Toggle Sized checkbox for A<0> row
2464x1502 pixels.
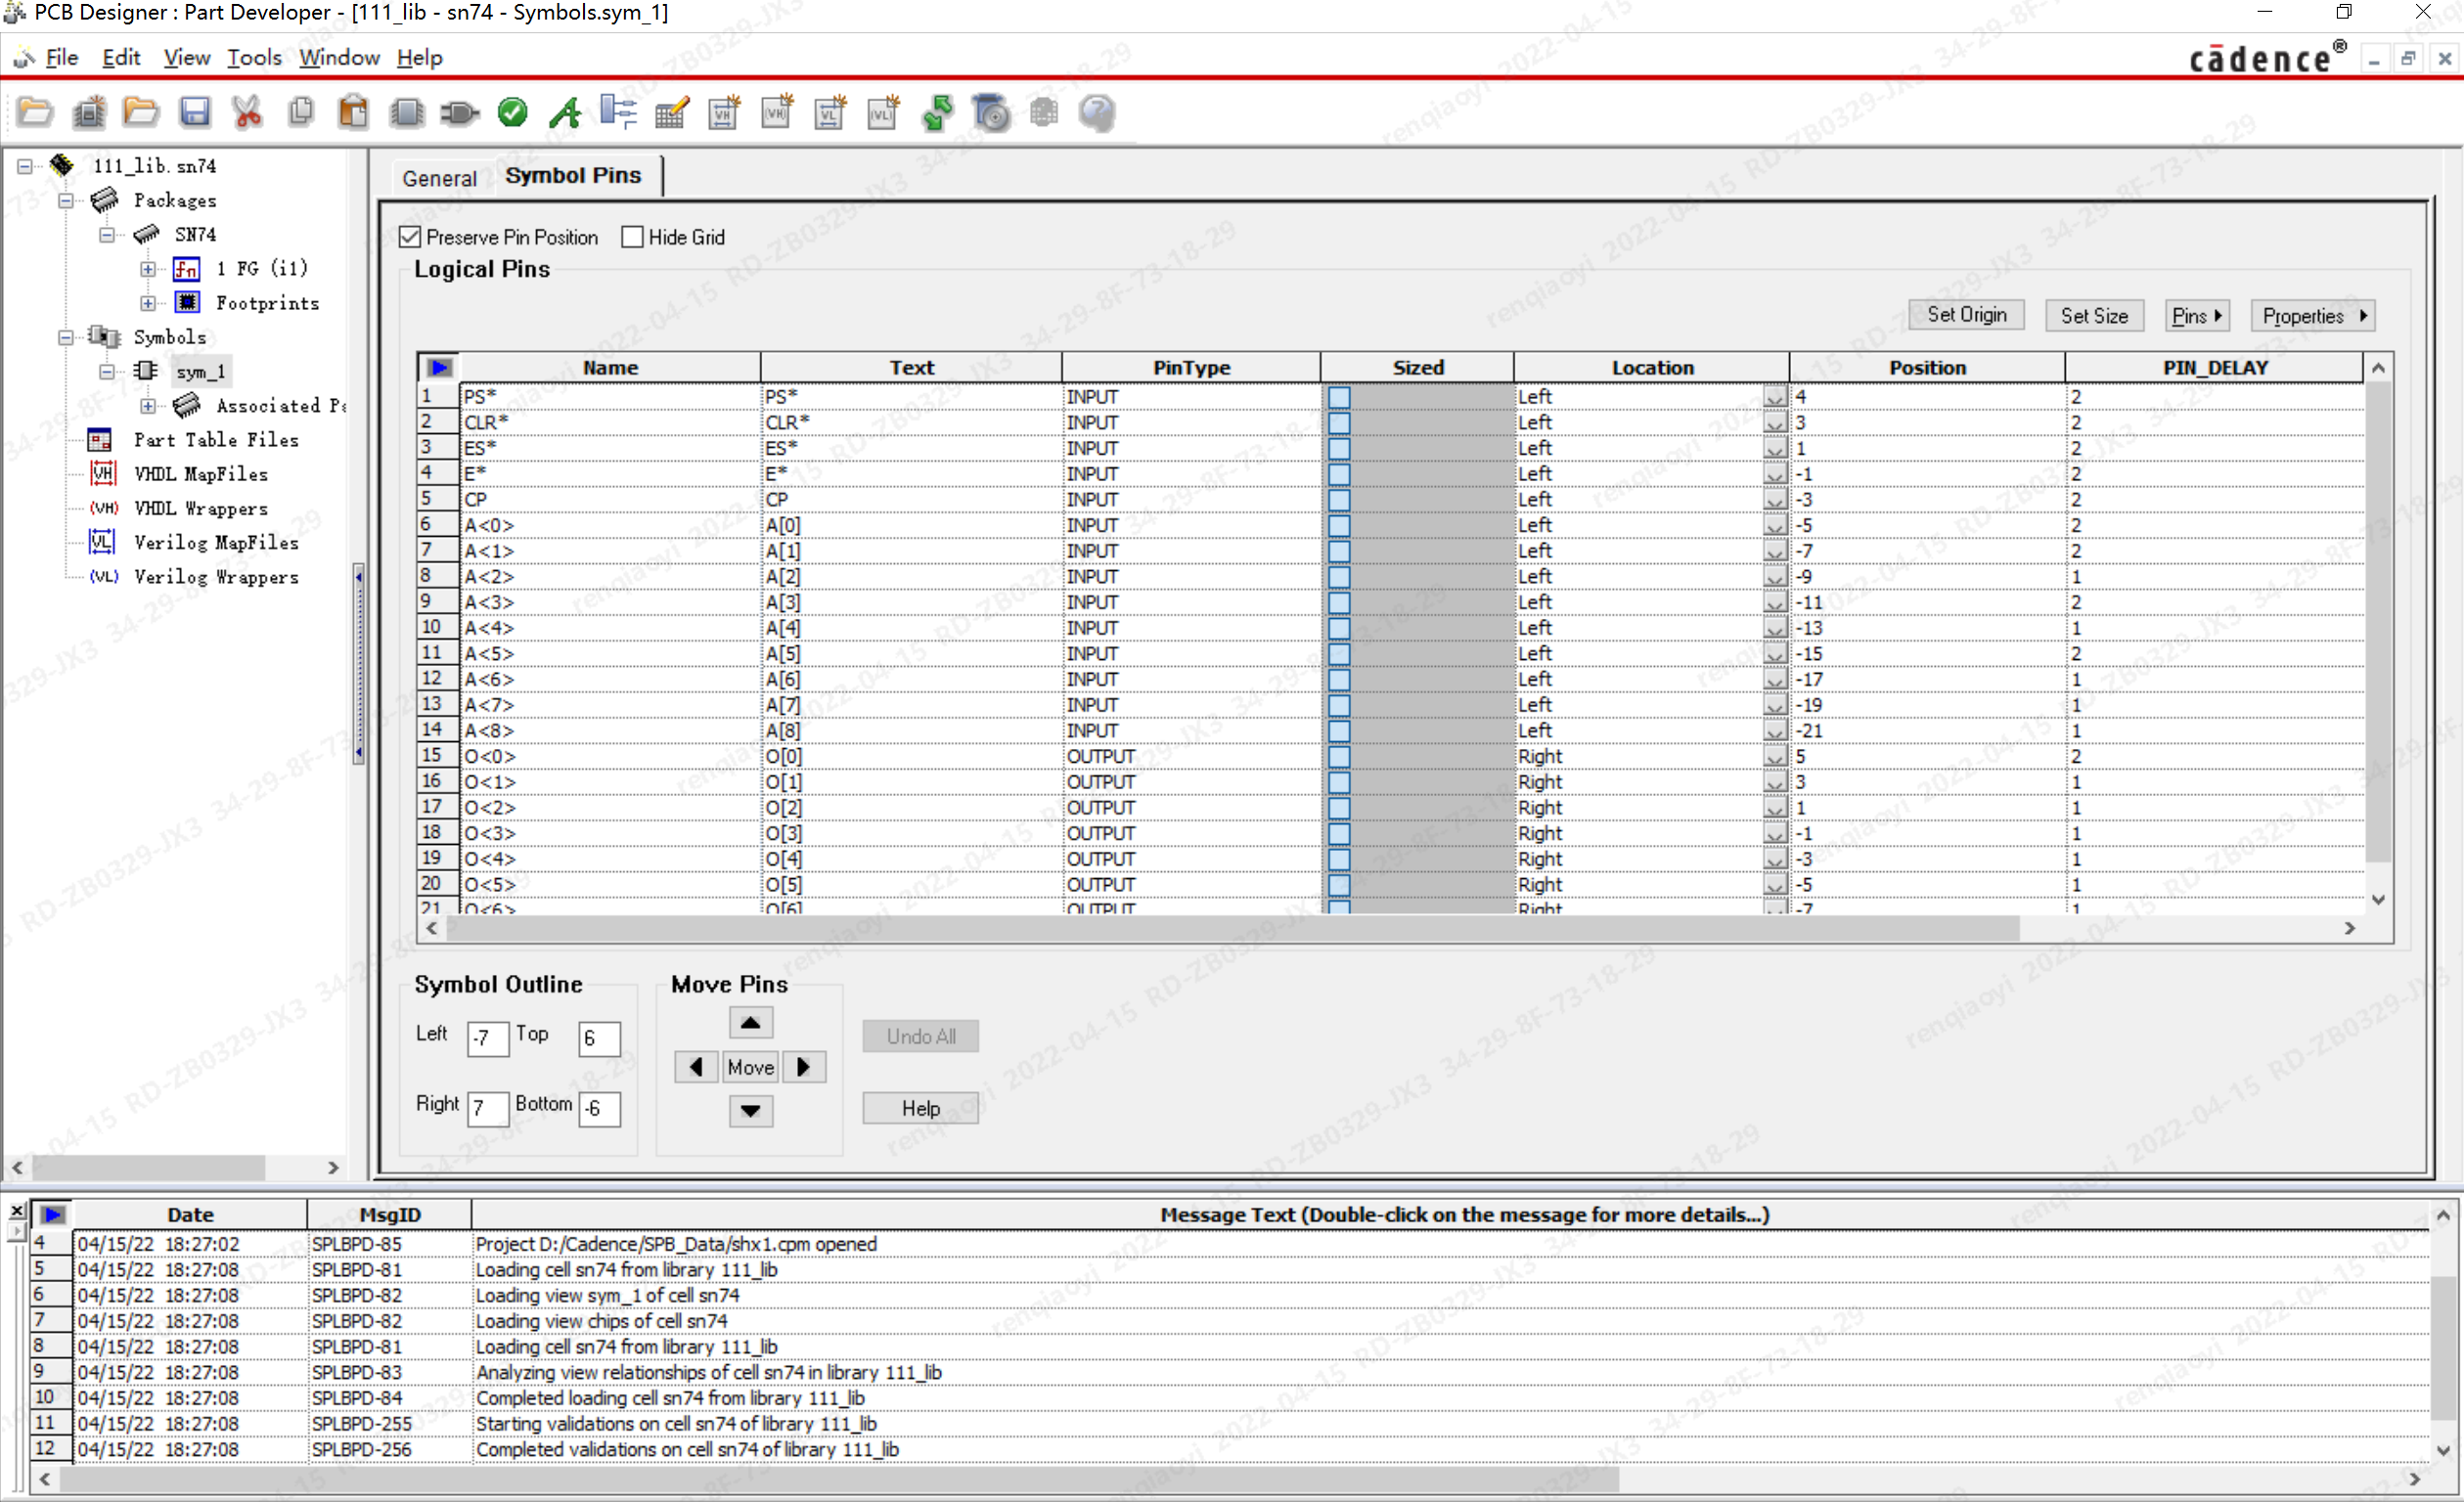tap(1339, 525)
